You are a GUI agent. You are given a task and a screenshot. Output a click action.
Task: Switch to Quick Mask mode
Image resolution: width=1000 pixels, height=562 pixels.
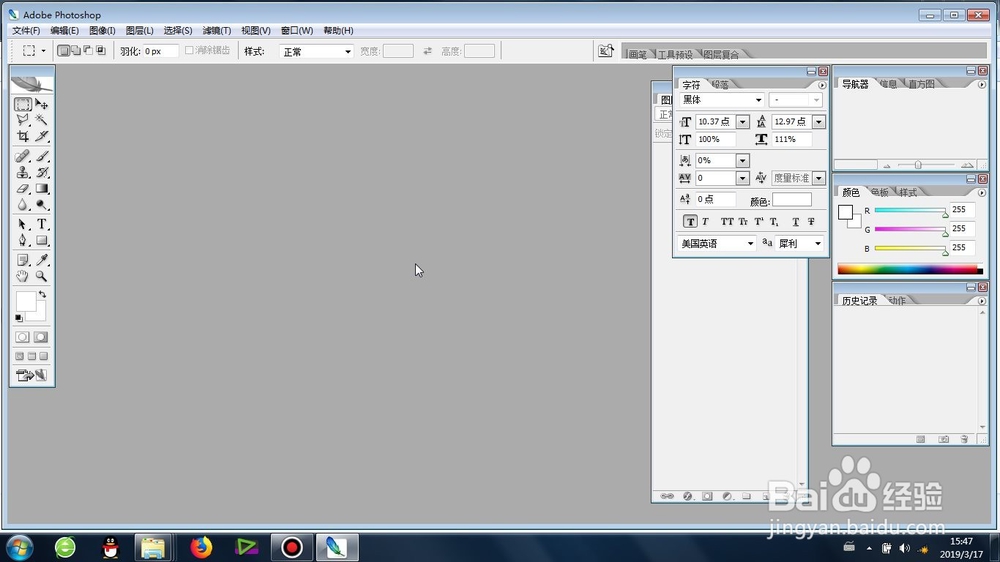point(41,337)
